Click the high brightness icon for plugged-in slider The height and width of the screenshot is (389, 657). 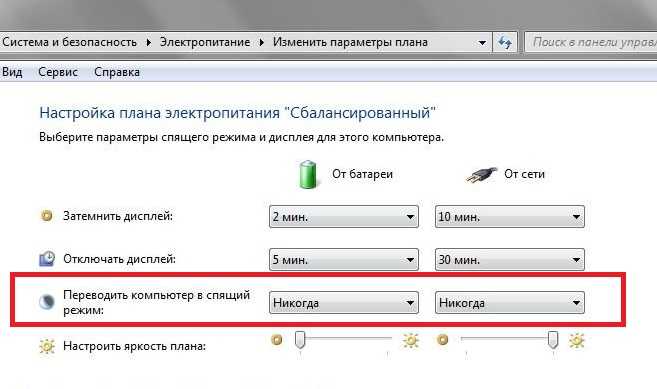point(577,340)
